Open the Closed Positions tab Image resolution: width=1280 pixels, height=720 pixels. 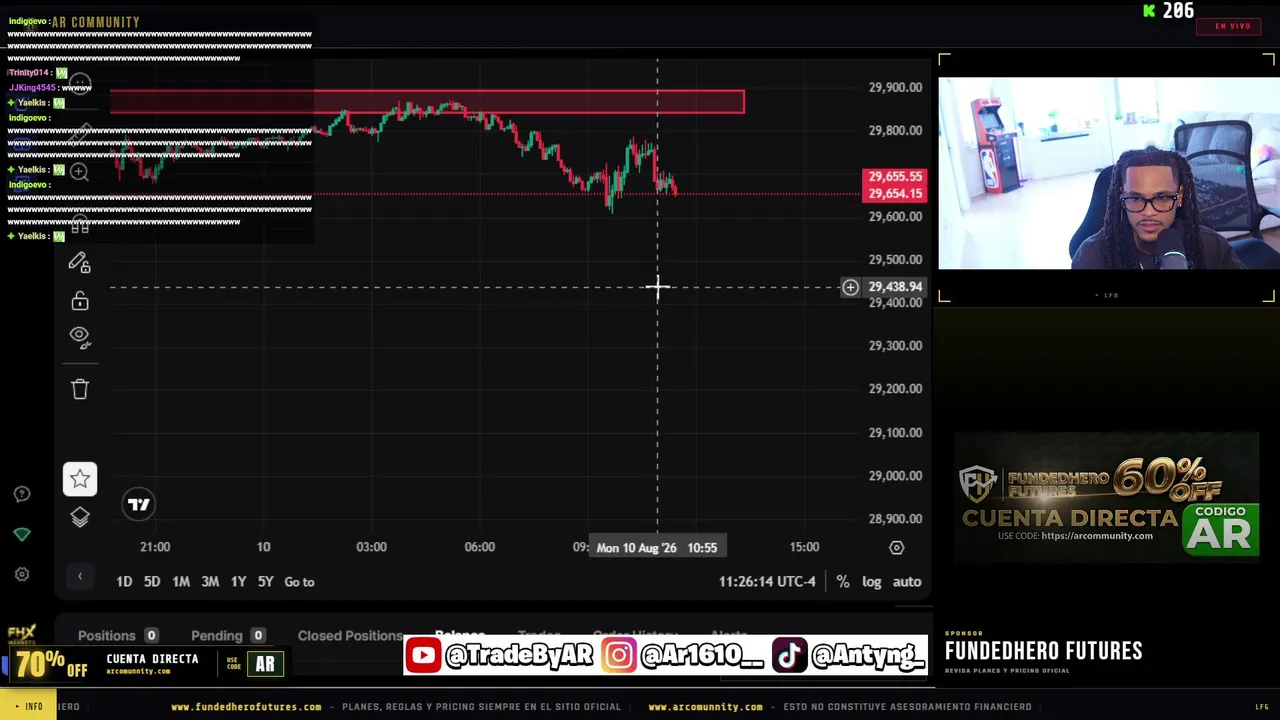coord(350,636)
